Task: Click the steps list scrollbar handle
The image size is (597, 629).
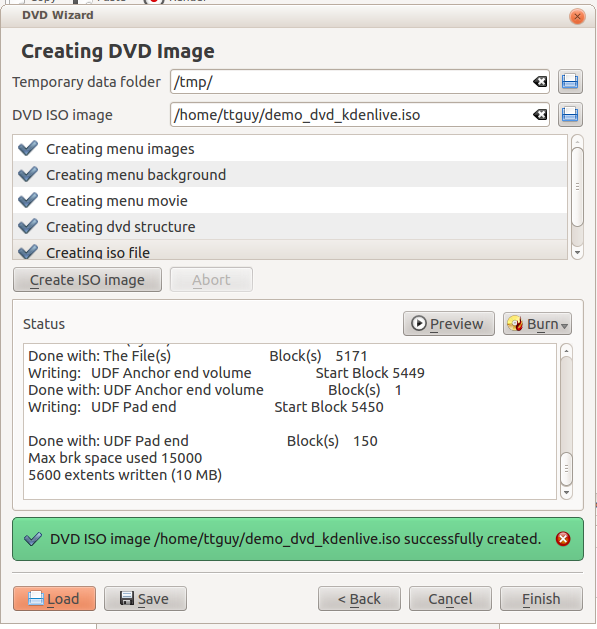Action: click(x=577, y=187)
